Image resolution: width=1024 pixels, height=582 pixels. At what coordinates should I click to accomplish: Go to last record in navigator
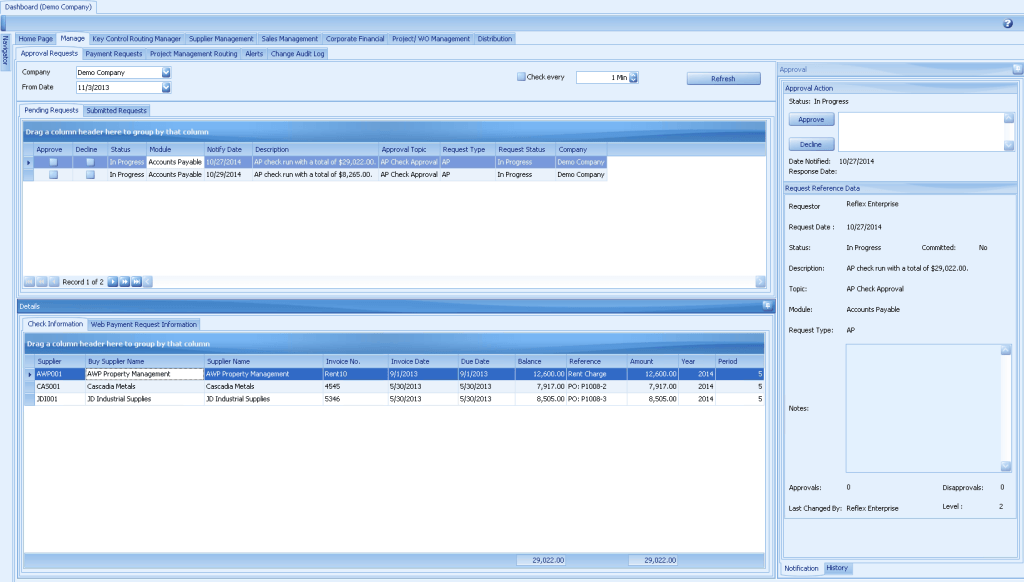(136, 282)
